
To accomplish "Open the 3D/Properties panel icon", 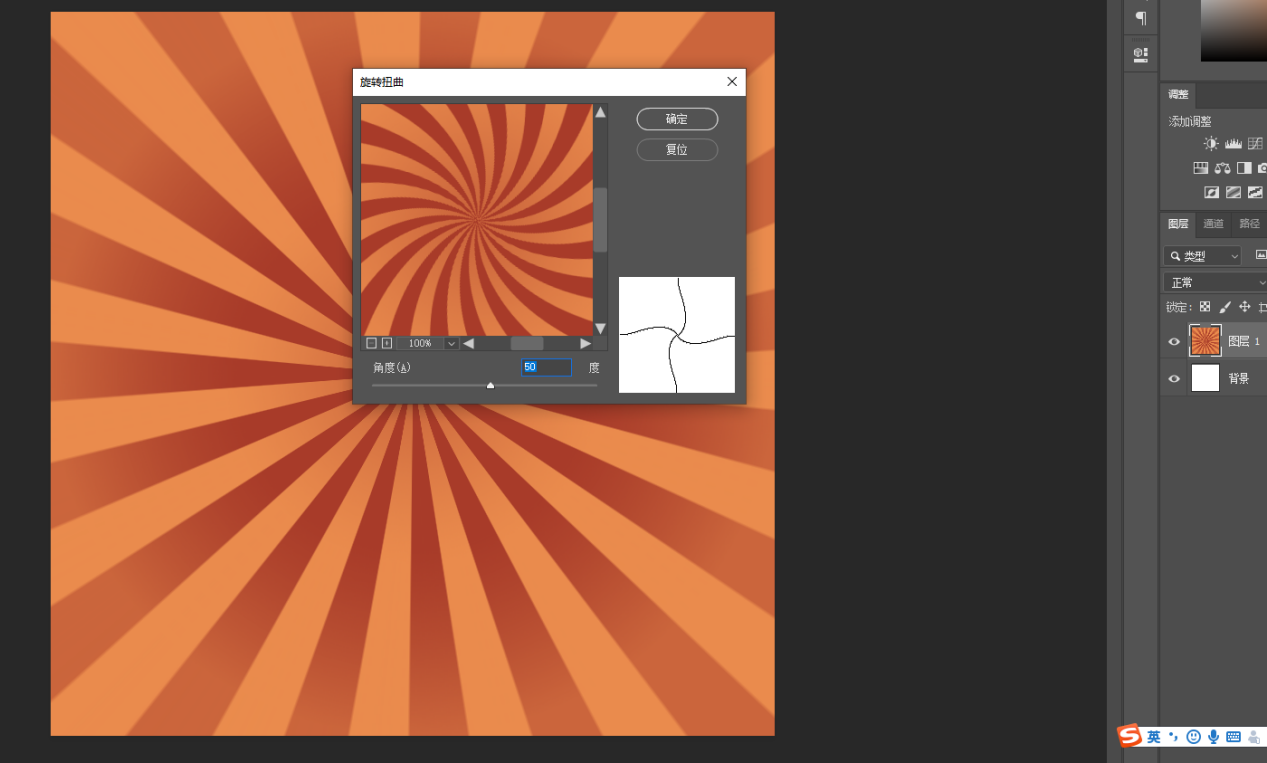I will (x=1141, y=54).
